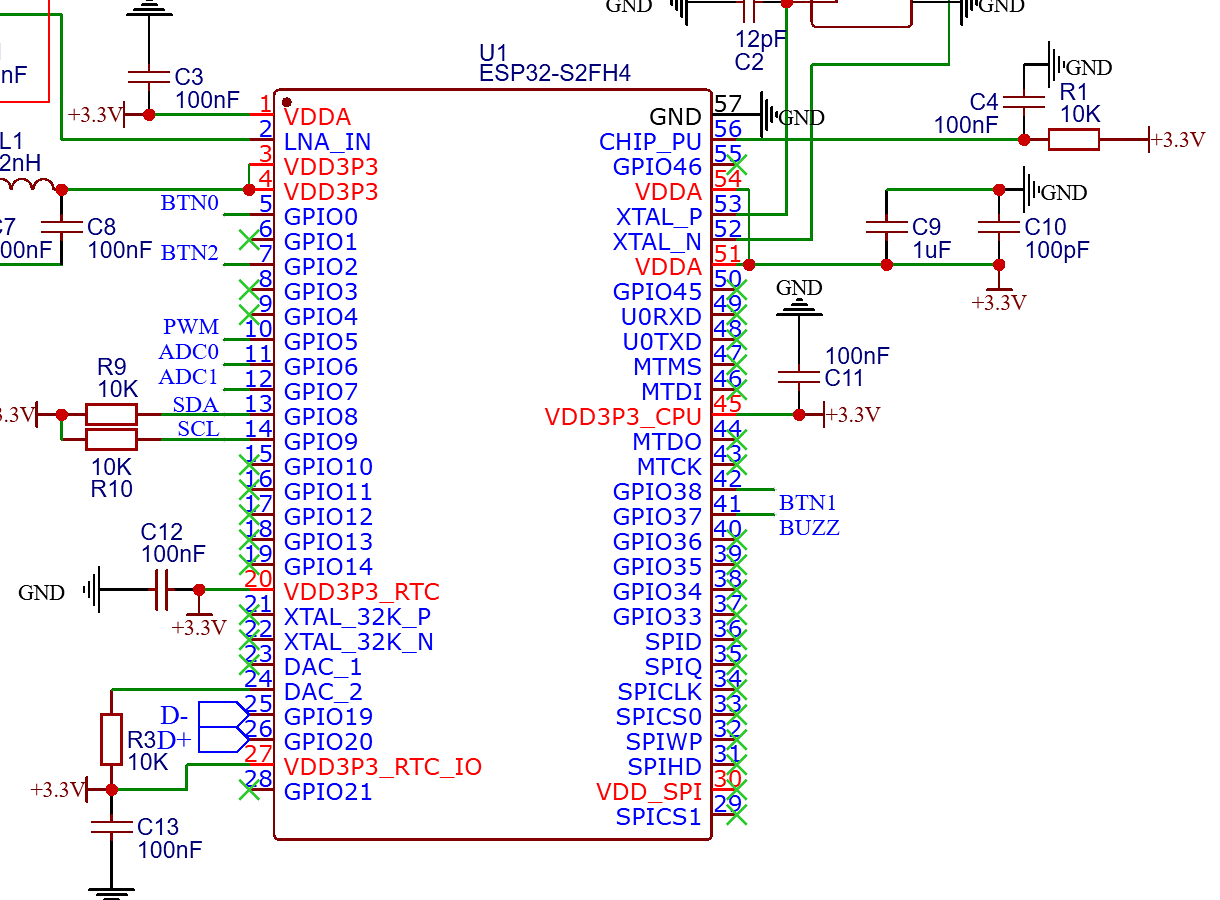Select the 1uF value under C9
This screenshot has height=900, width=1220.
coord(932,250)
